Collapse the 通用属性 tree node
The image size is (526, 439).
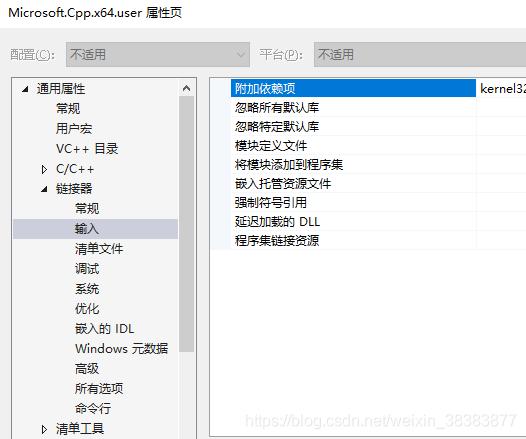(25, 89)
